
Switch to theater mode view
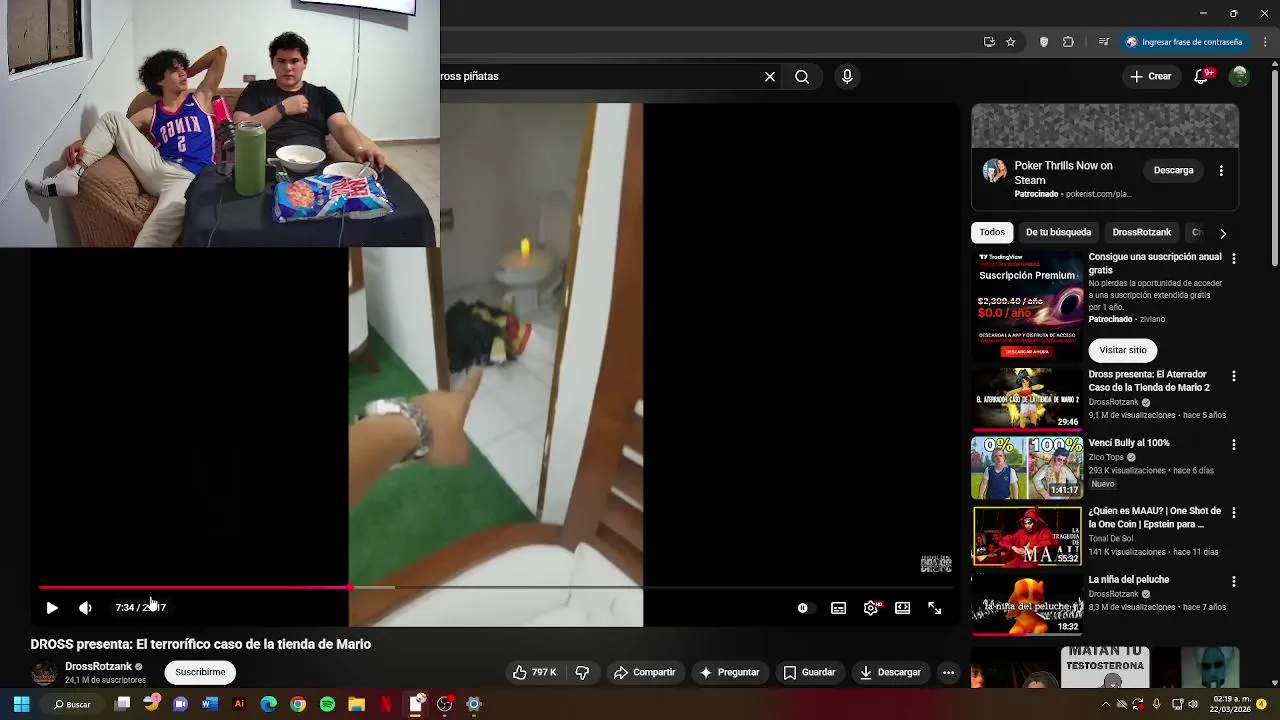tap(902, 608)
